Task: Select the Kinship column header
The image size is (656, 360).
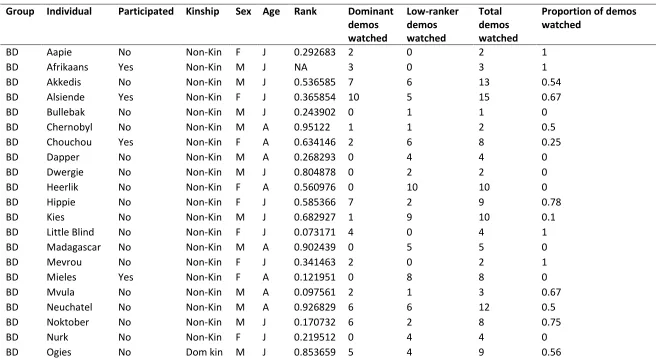Action: click(x=202, y=11)
